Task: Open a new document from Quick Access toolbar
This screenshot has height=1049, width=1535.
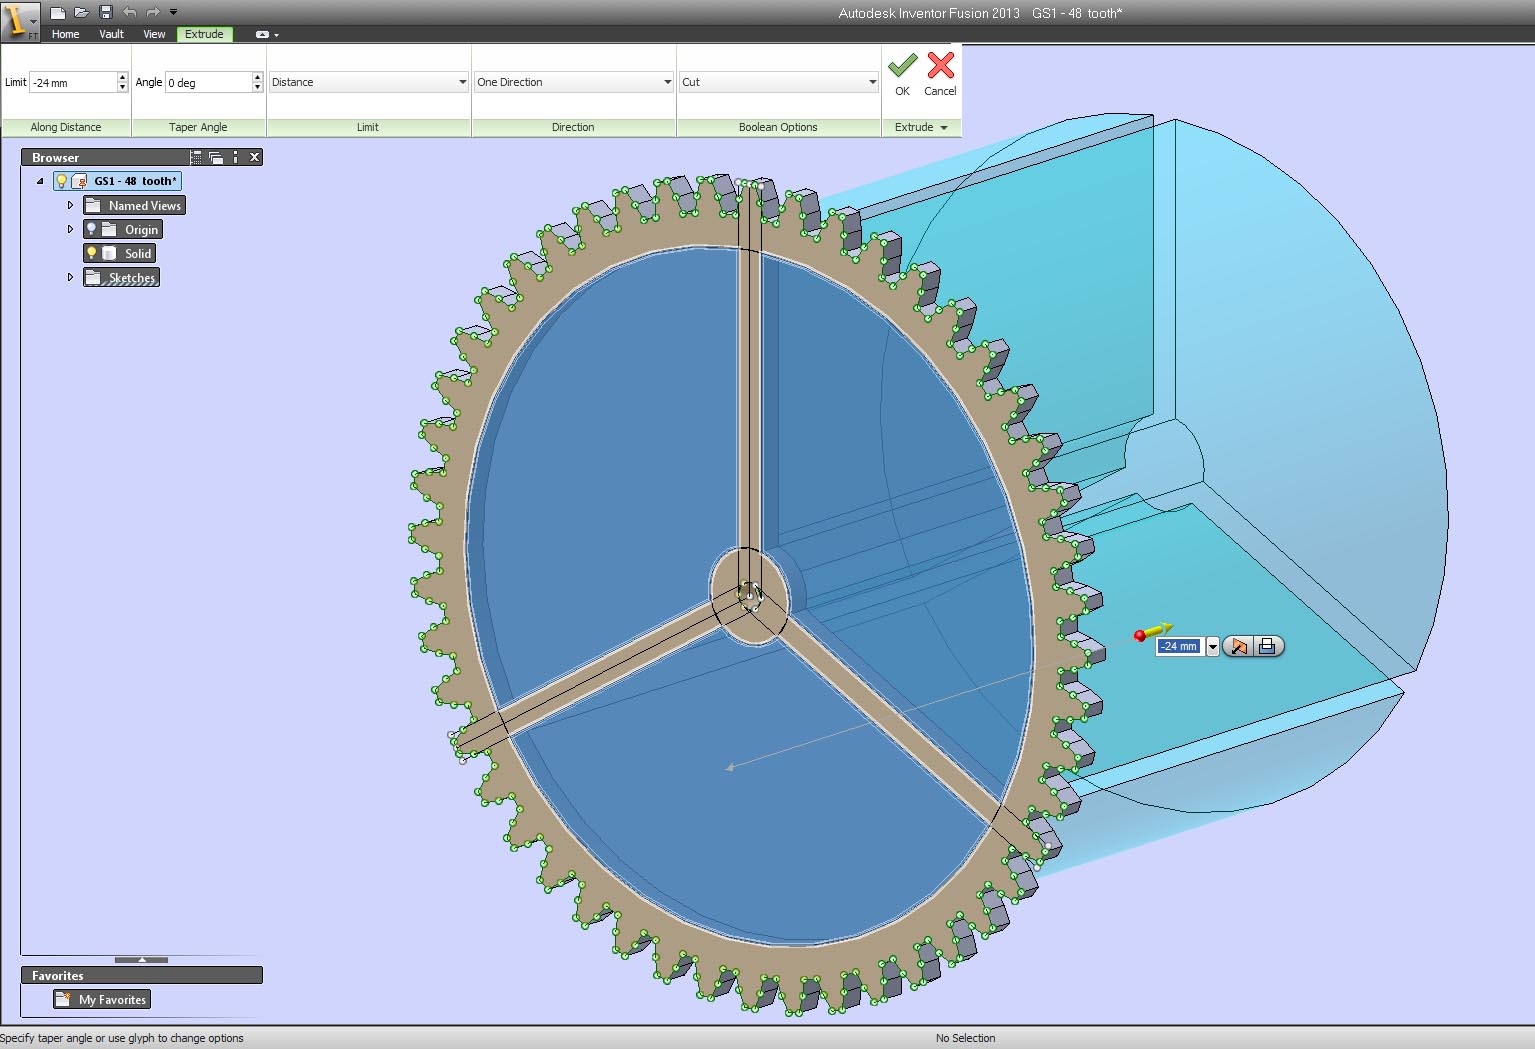Action: click(x=58, y=12)
